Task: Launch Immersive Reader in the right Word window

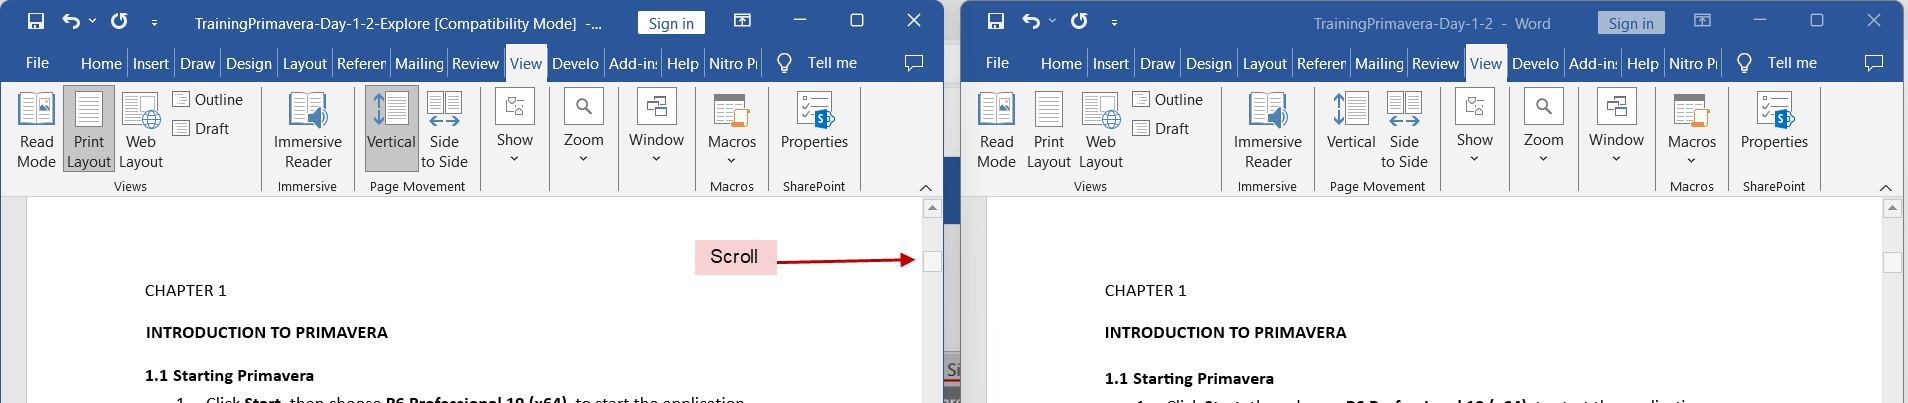Action: click(x=1268, y=130)
